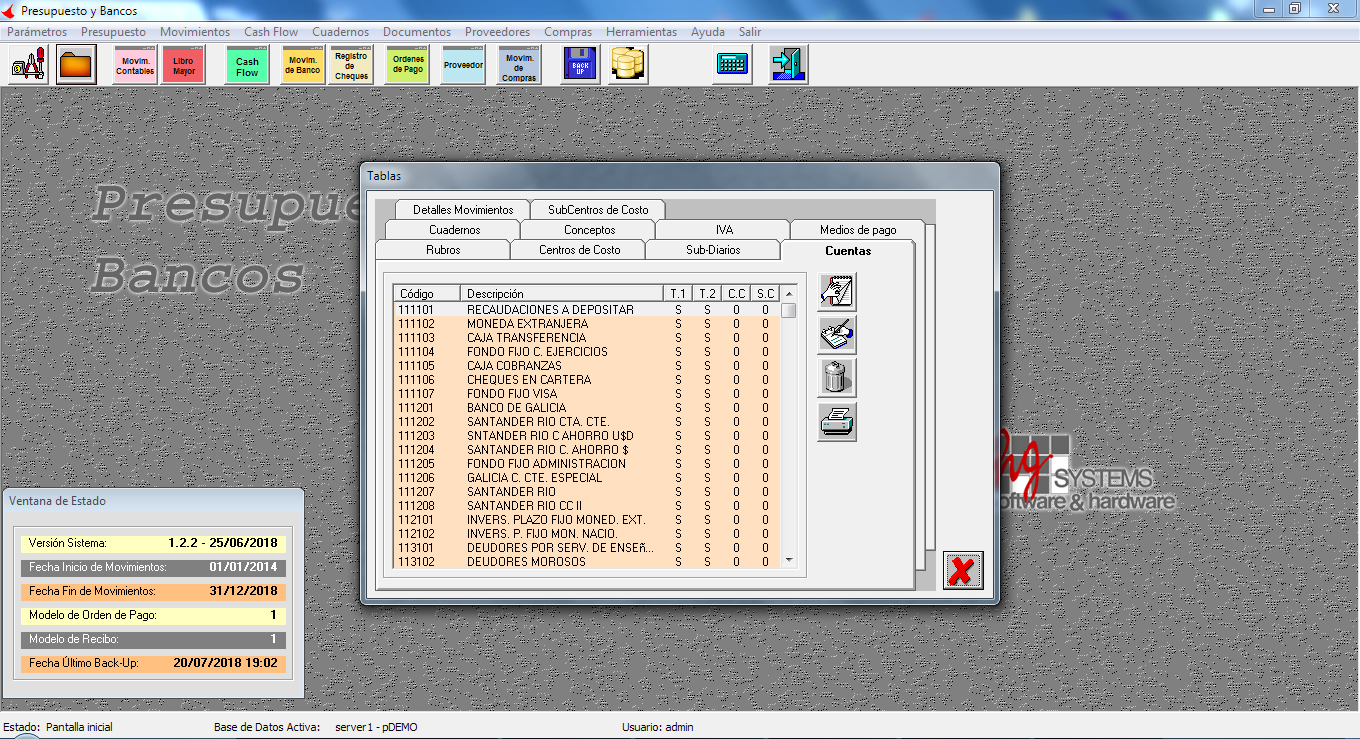Close Tablas dialog with red X button
Image resolution: width=1360 pixels, height=739 pixels.
(962, 570)
